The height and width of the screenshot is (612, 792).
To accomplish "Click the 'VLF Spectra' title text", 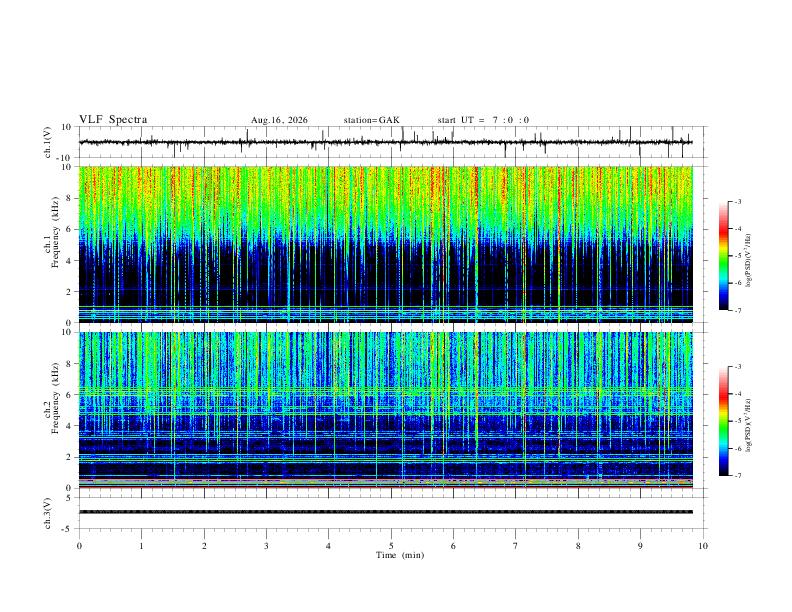I will click(113, 120).
